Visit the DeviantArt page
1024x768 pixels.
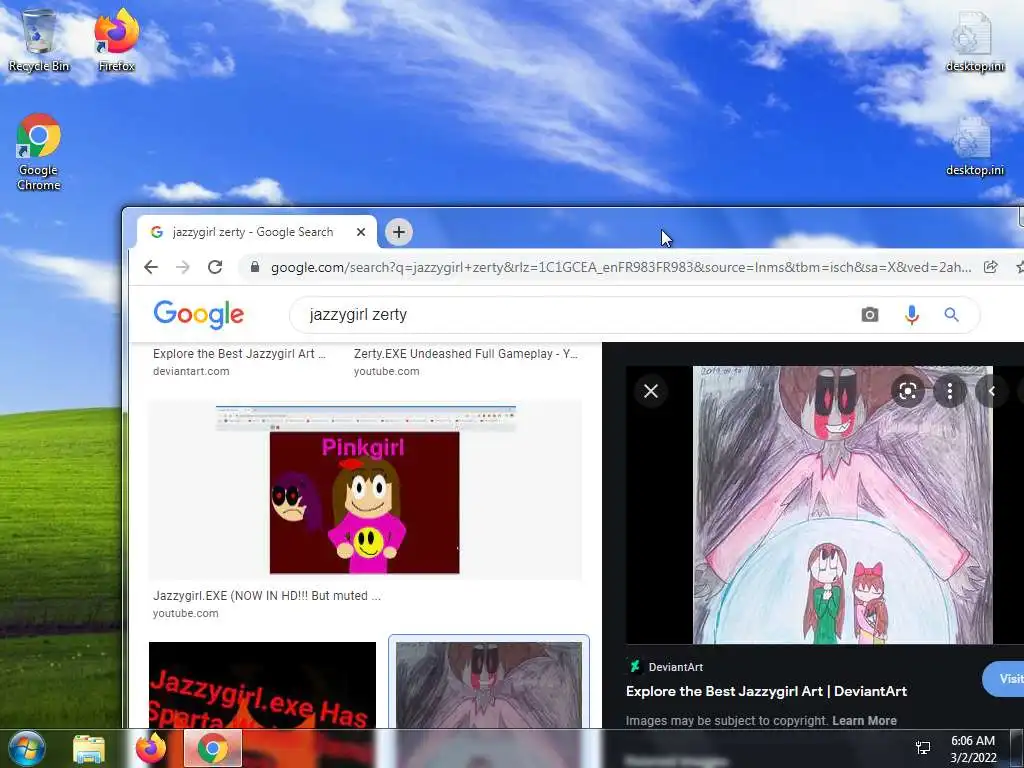(1004, 679)
